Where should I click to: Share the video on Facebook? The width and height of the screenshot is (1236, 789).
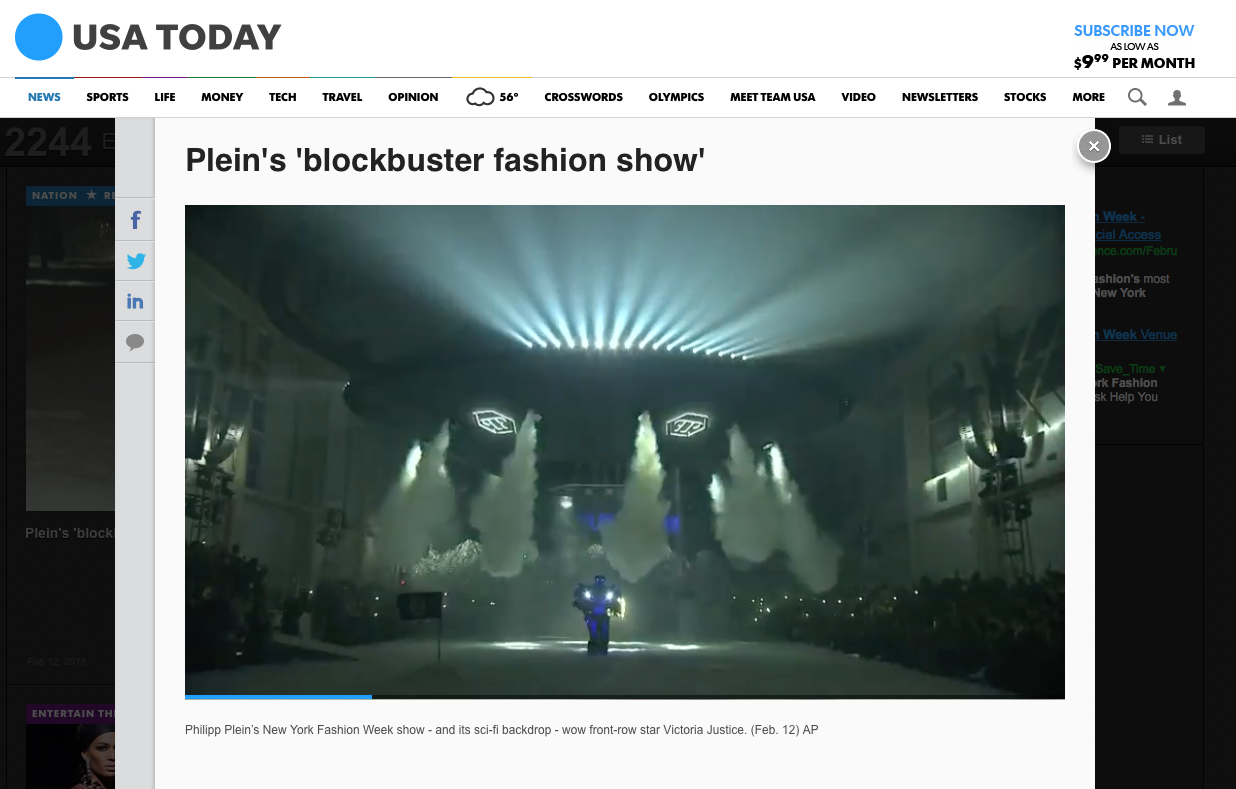(135, 220)
